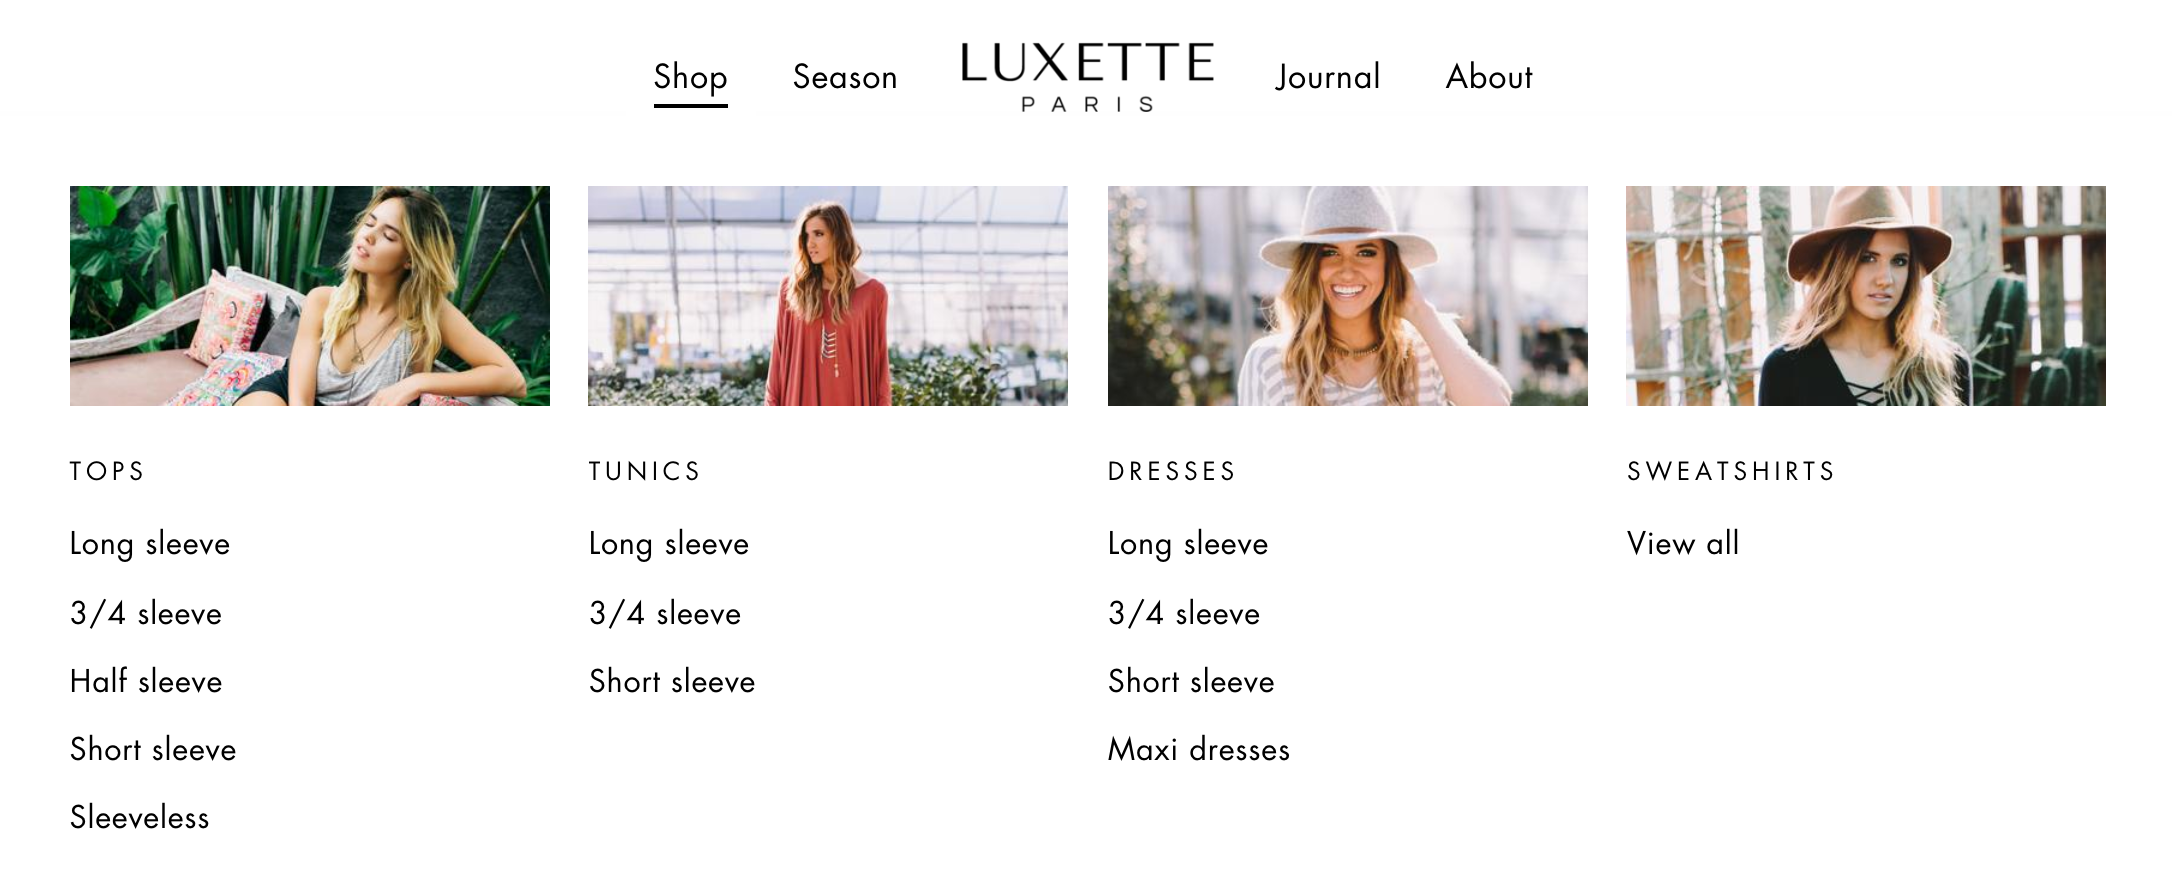
Task: Select the Tunics red dress thumbnail
Action: click(x=828, y=296)
